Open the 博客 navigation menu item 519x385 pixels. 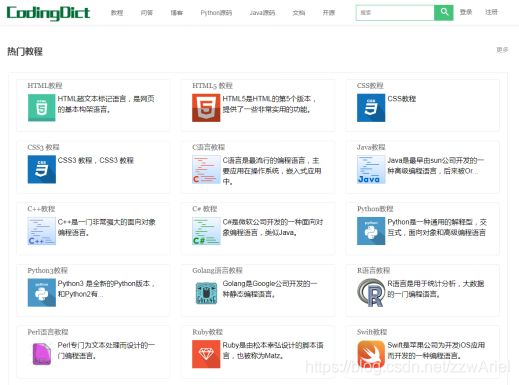(x=177, y=13)
